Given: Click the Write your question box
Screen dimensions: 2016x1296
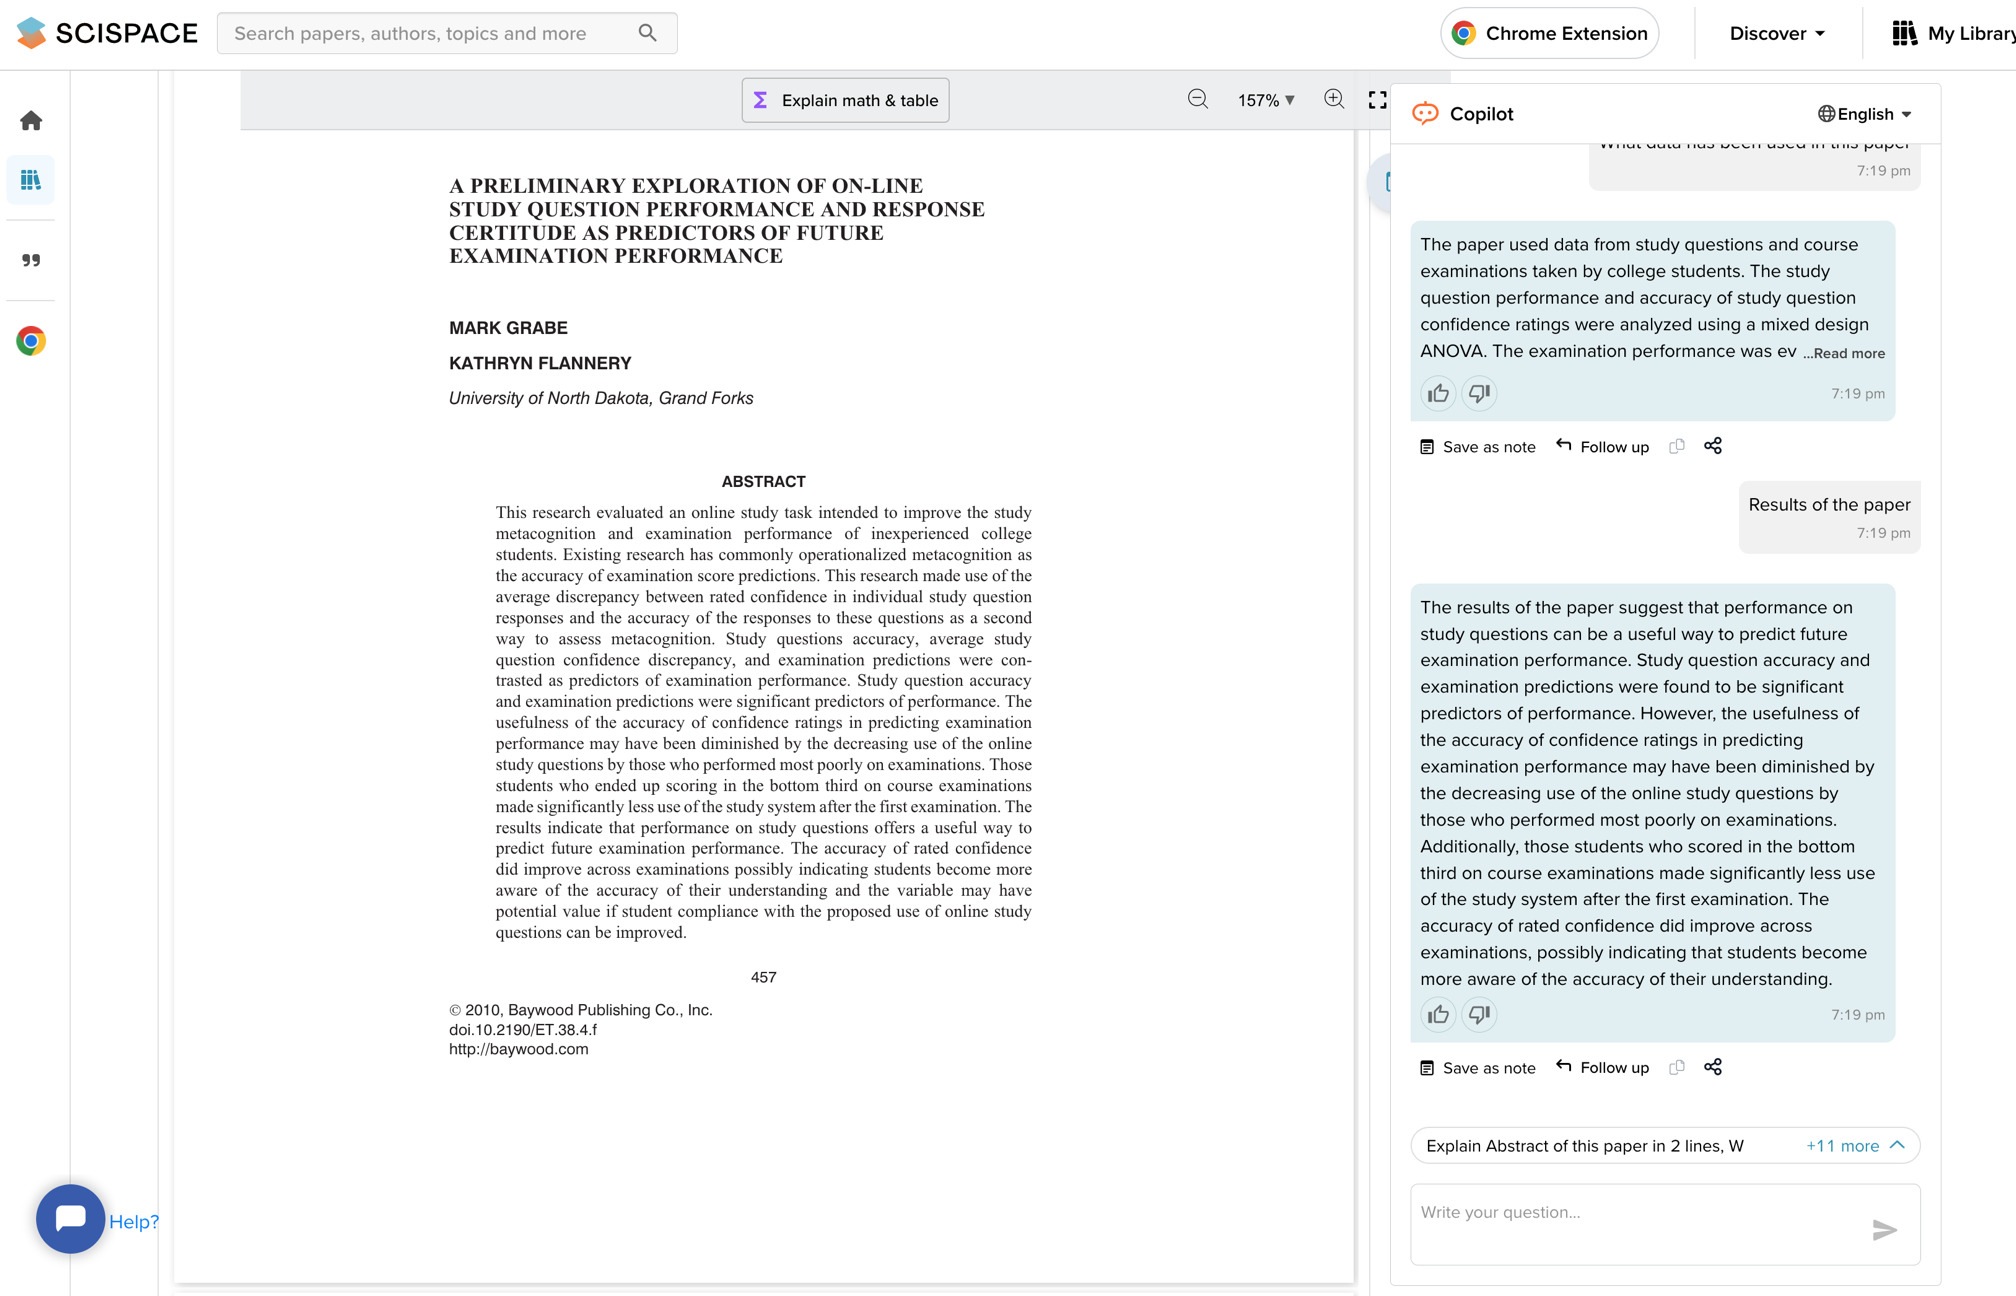Looking at the screenshot, I should click(1665, 1224).
